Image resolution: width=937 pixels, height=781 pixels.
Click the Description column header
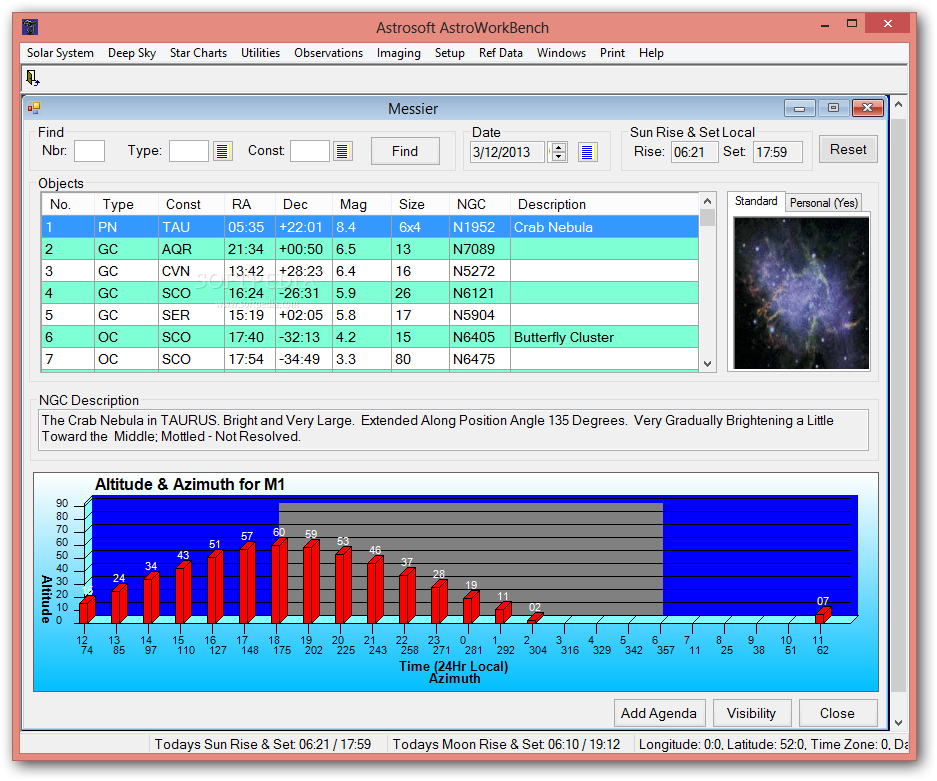(604, 204)
